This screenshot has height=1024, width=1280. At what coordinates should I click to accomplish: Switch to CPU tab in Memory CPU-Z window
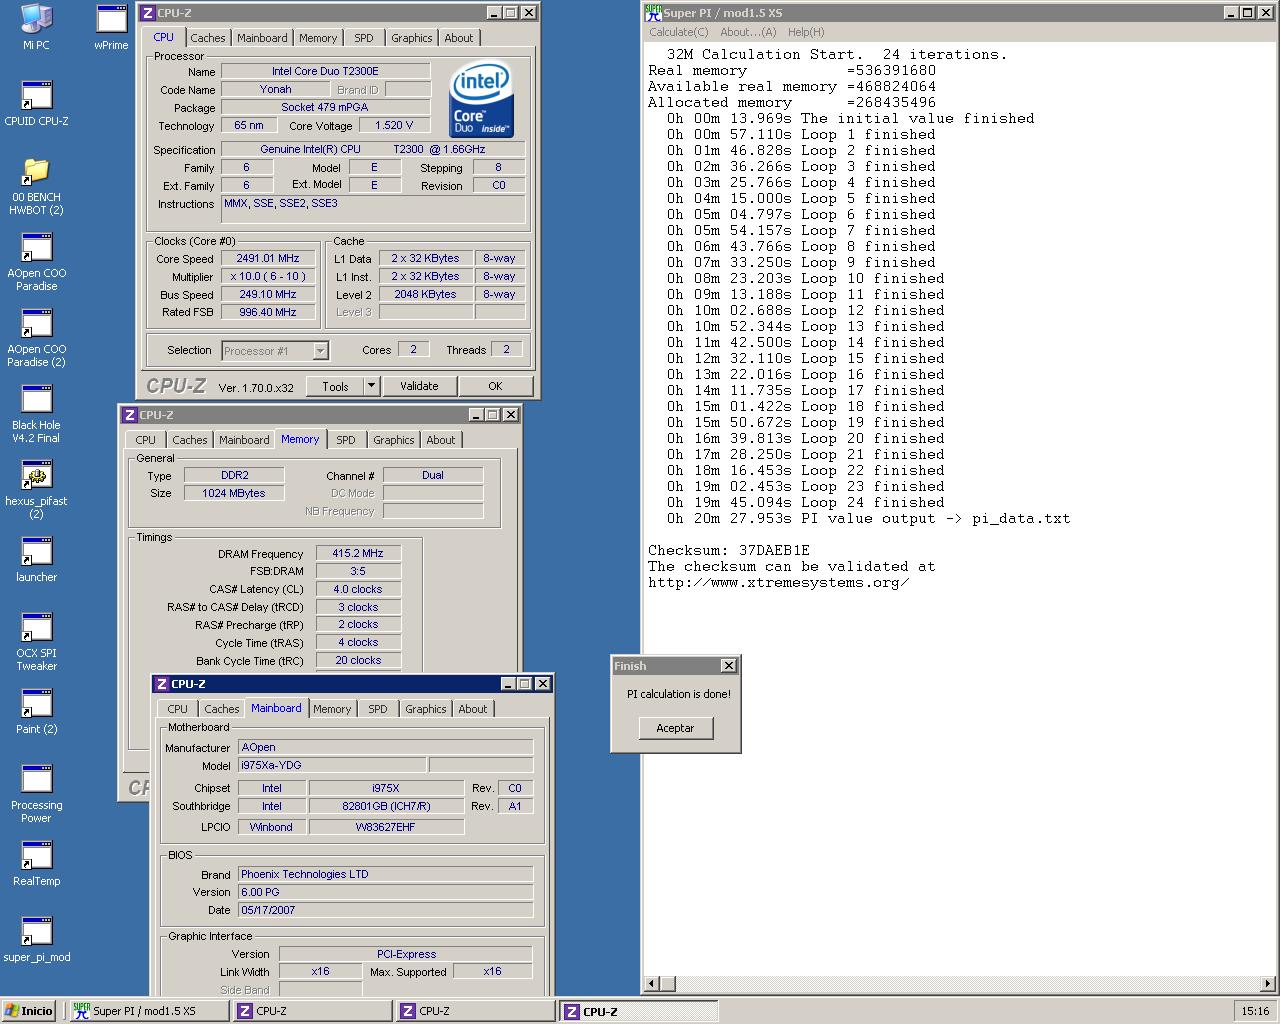pyautogui.click(x=146, y=440)
